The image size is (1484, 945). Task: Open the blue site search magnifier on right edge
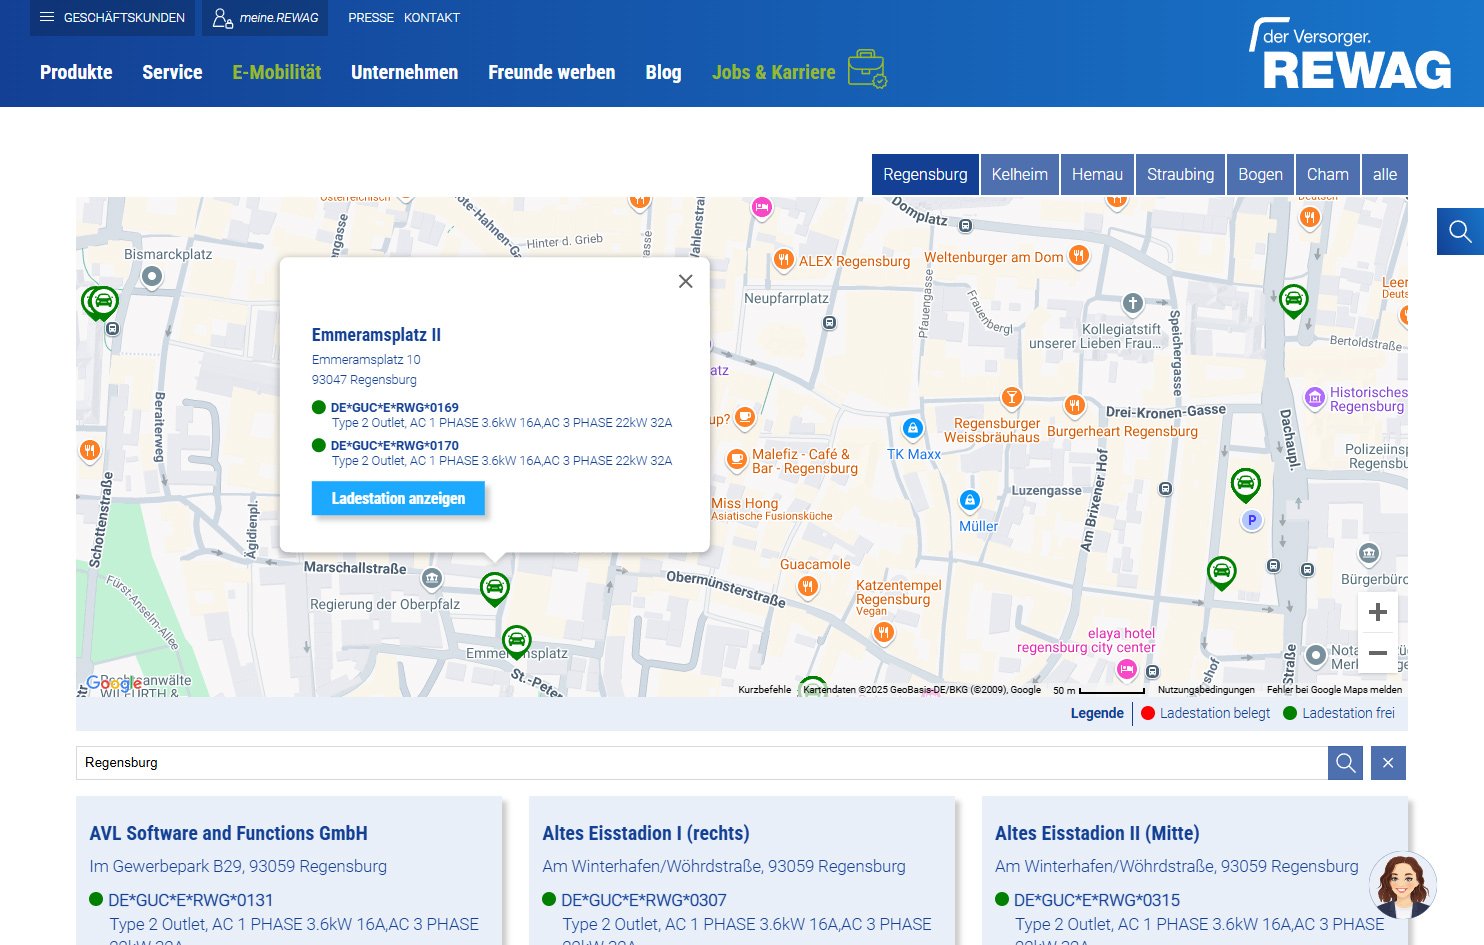click(1459, 232)
